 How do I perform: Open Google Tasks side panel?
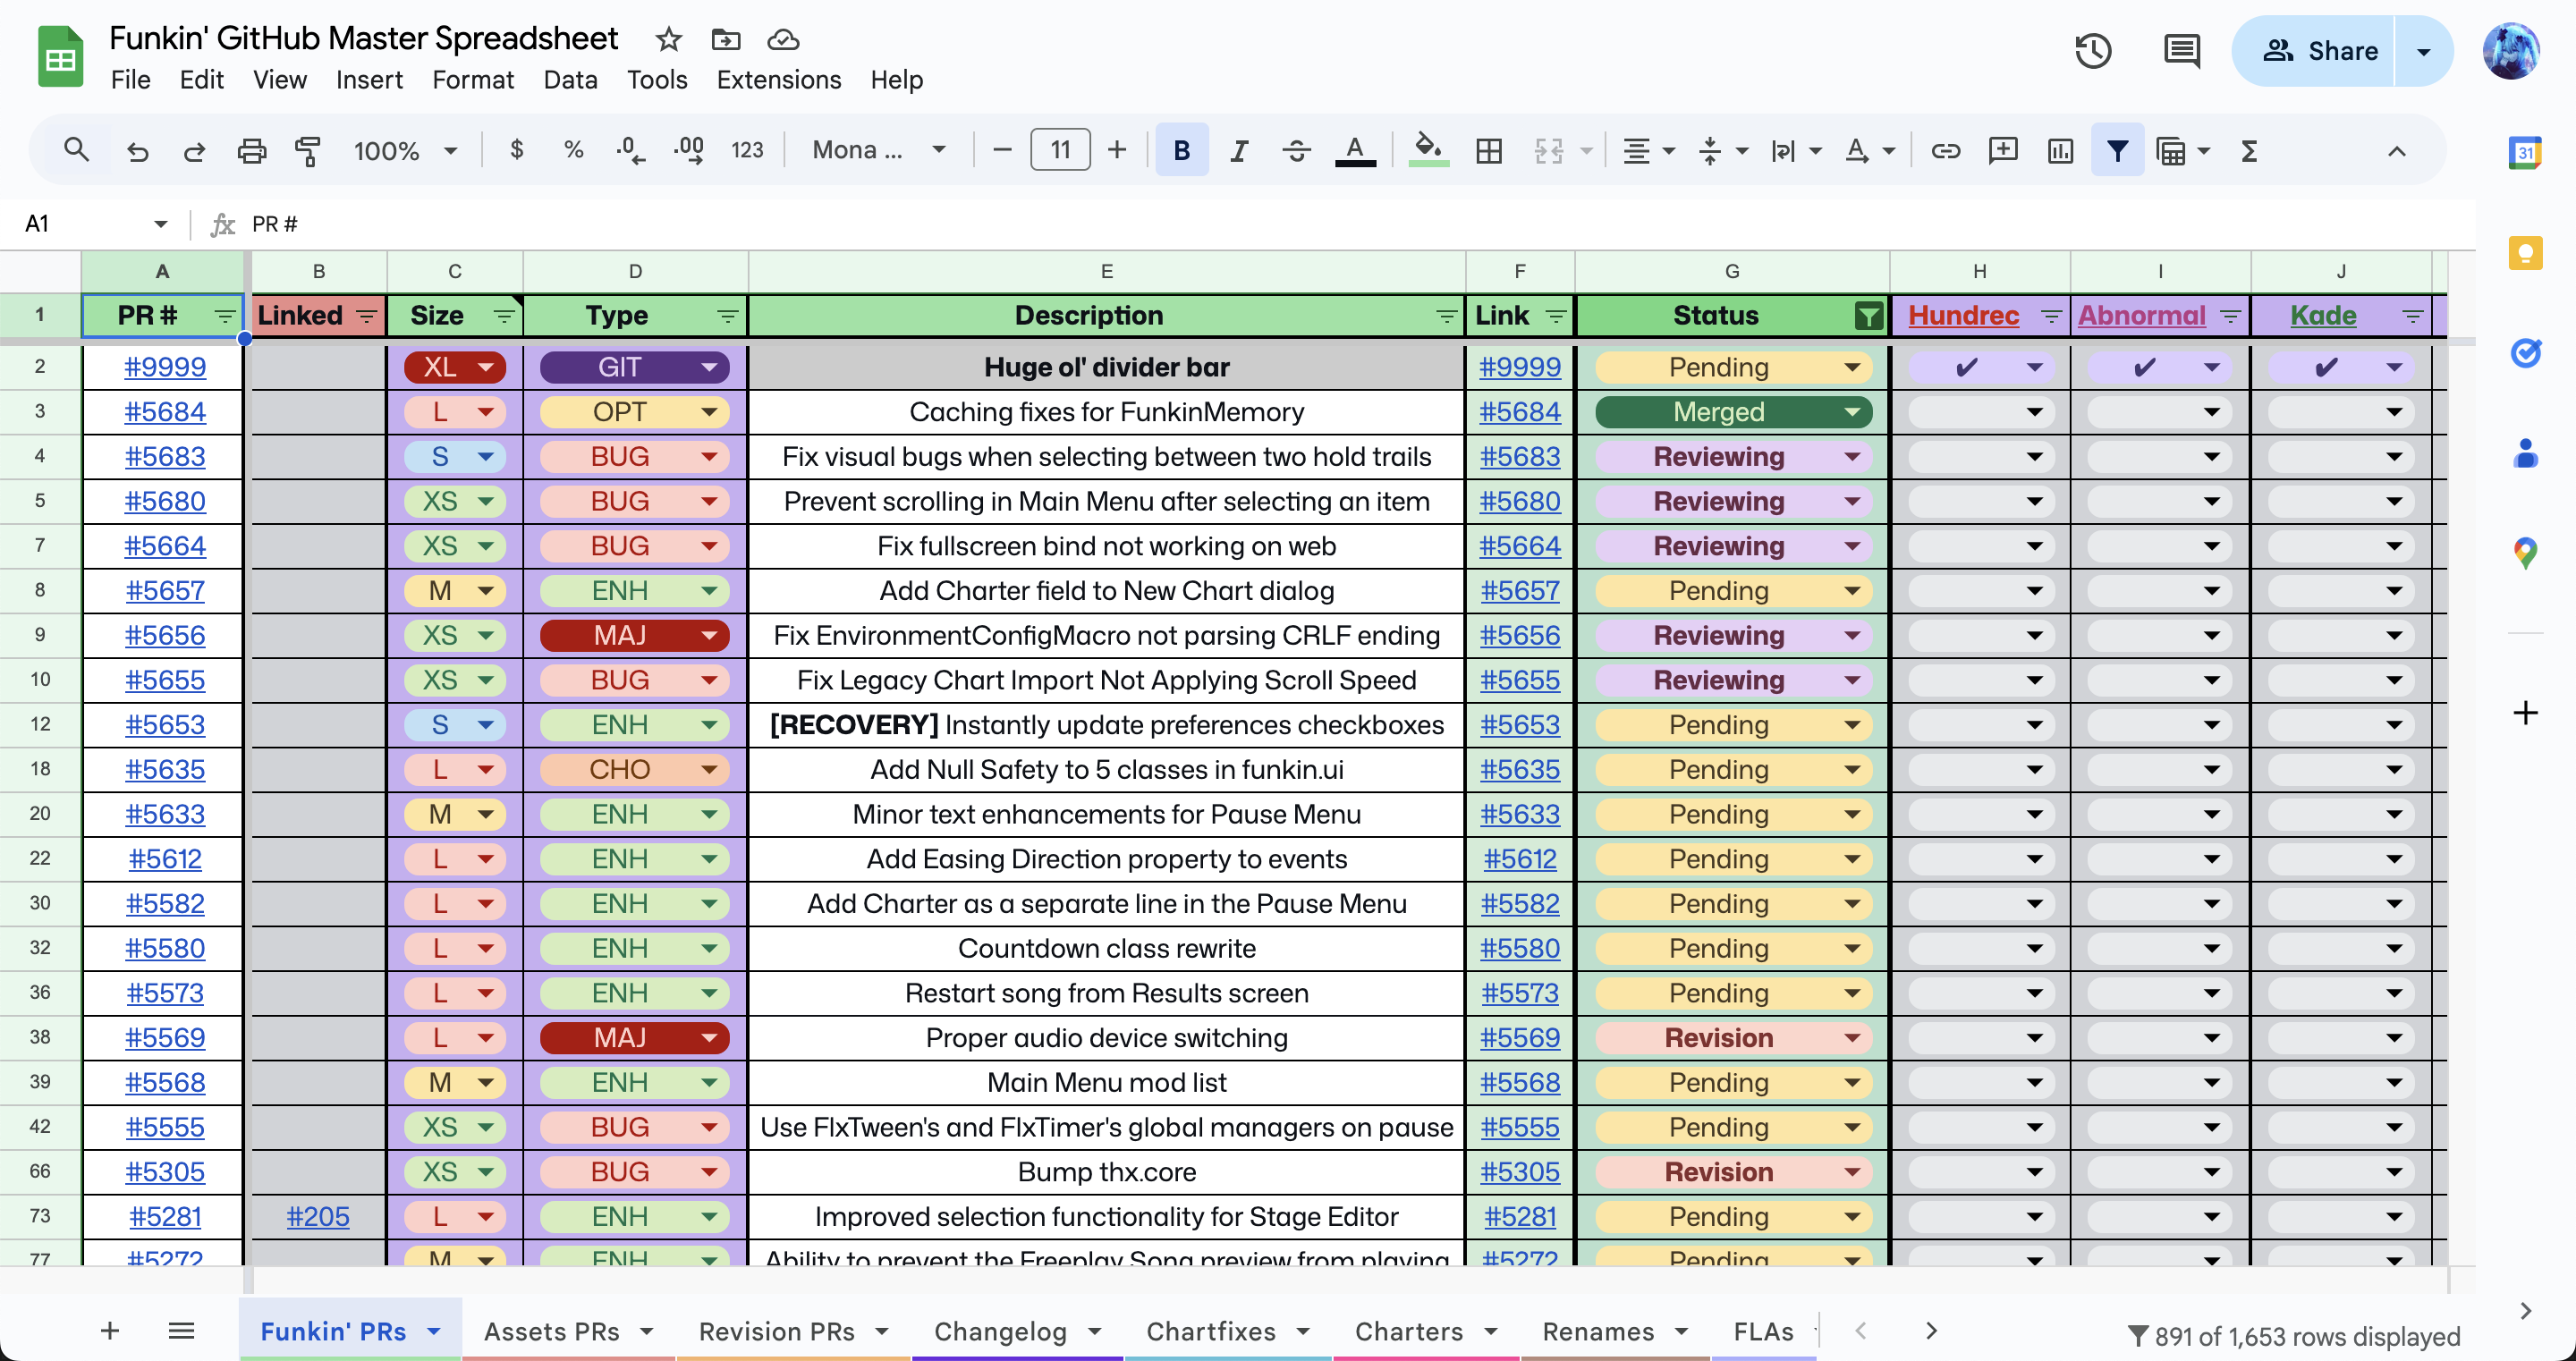pos(2524,352)
